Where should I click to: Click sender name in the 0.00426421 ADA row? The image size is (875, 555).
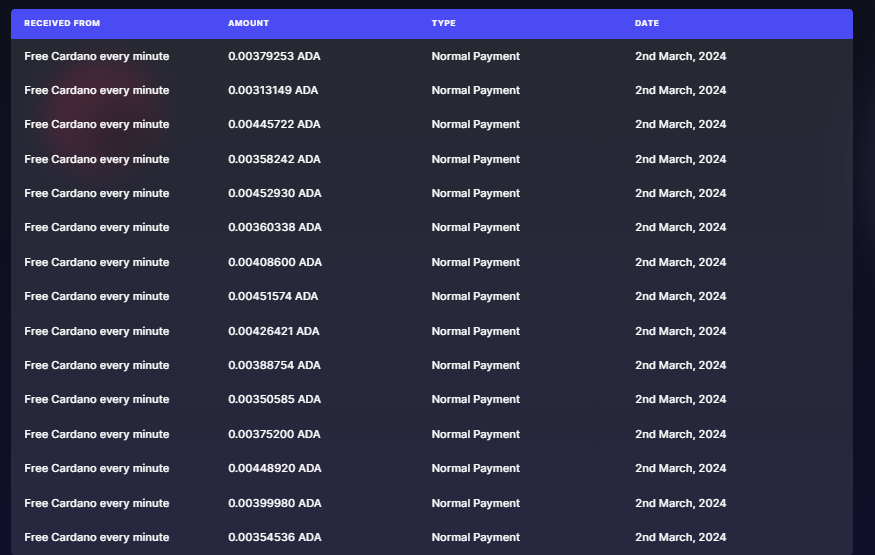pos(97,332)
